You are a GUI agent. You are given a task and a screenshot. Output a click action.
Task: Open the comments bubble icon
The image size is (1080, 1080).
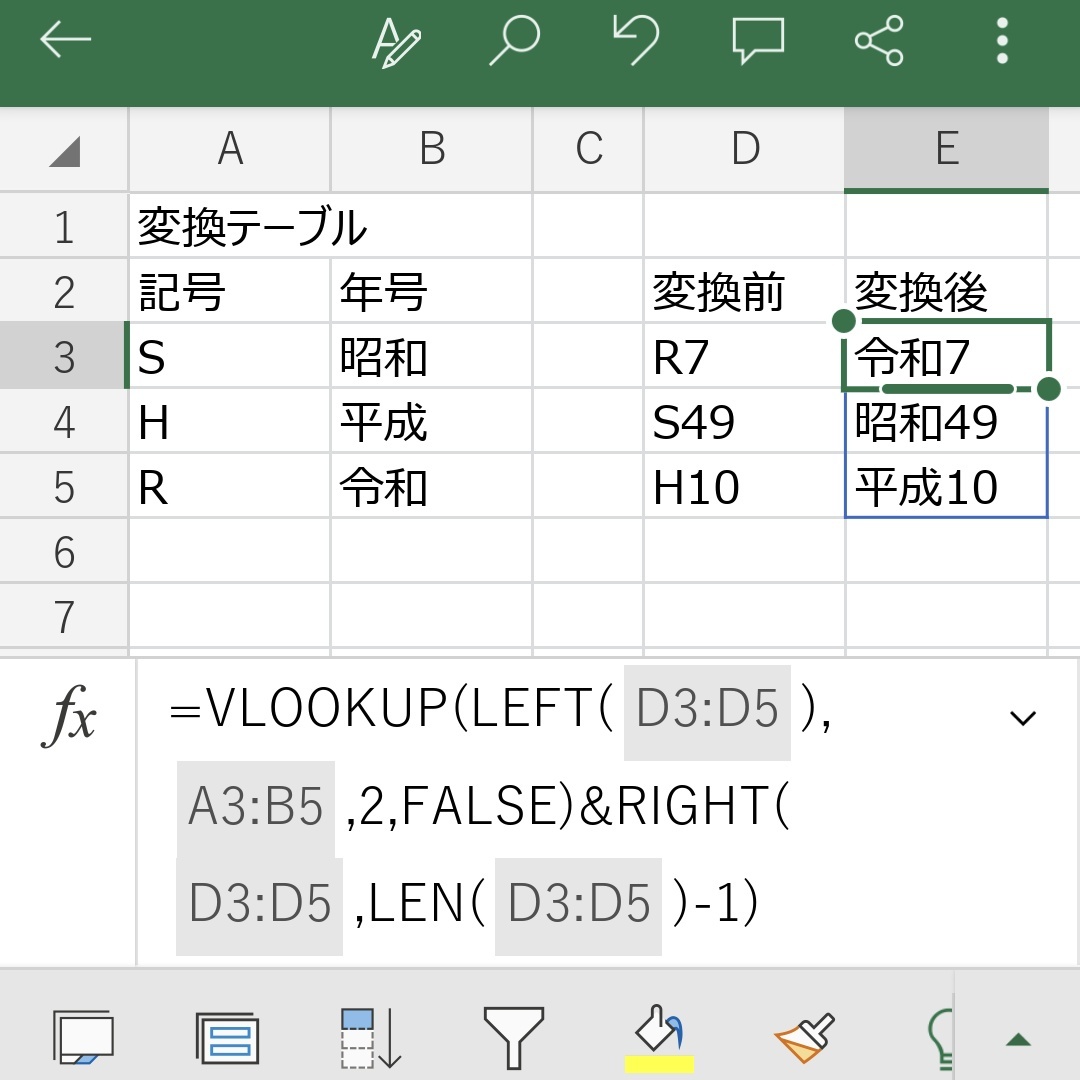click(x=758, y=41)
